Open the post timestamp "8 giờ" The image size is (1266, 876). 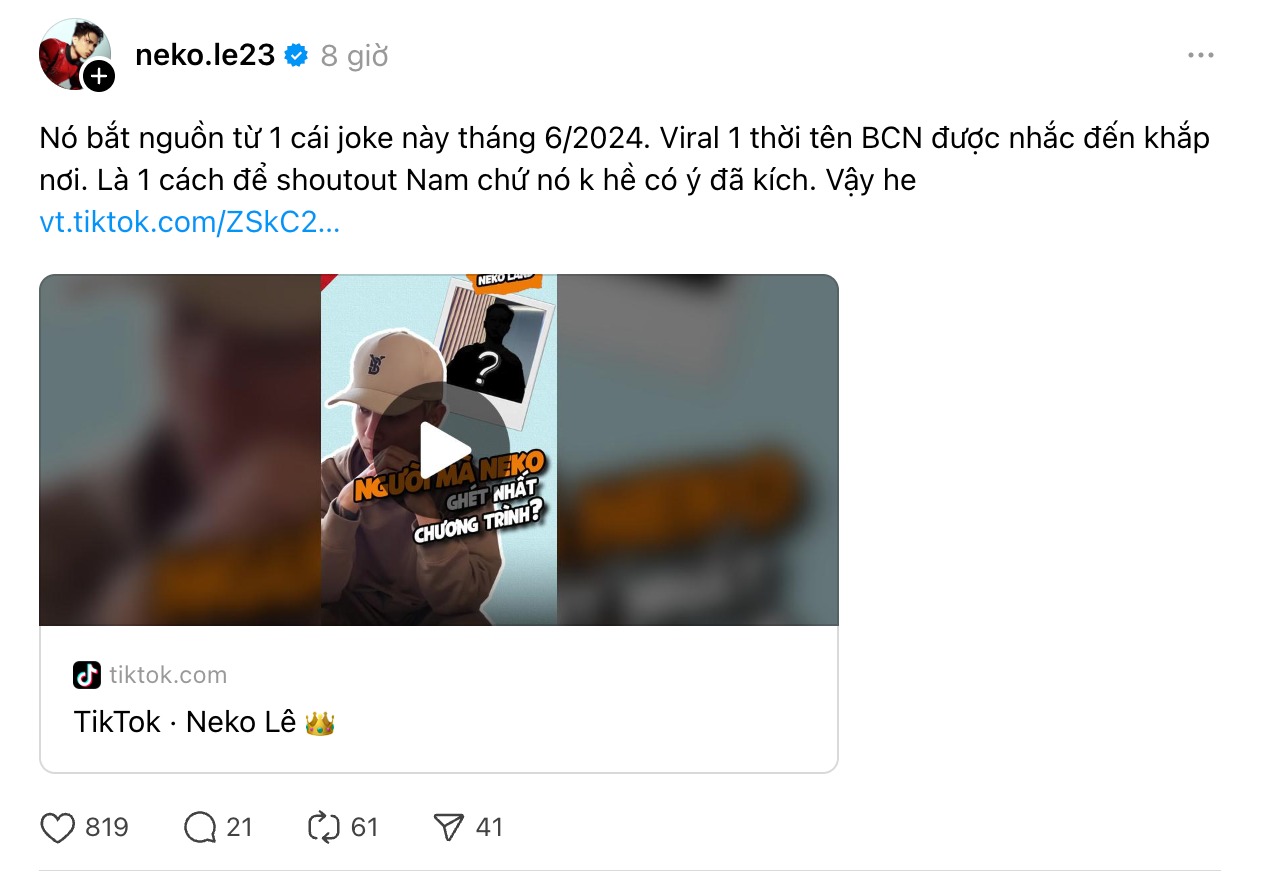tap(354, 56)
